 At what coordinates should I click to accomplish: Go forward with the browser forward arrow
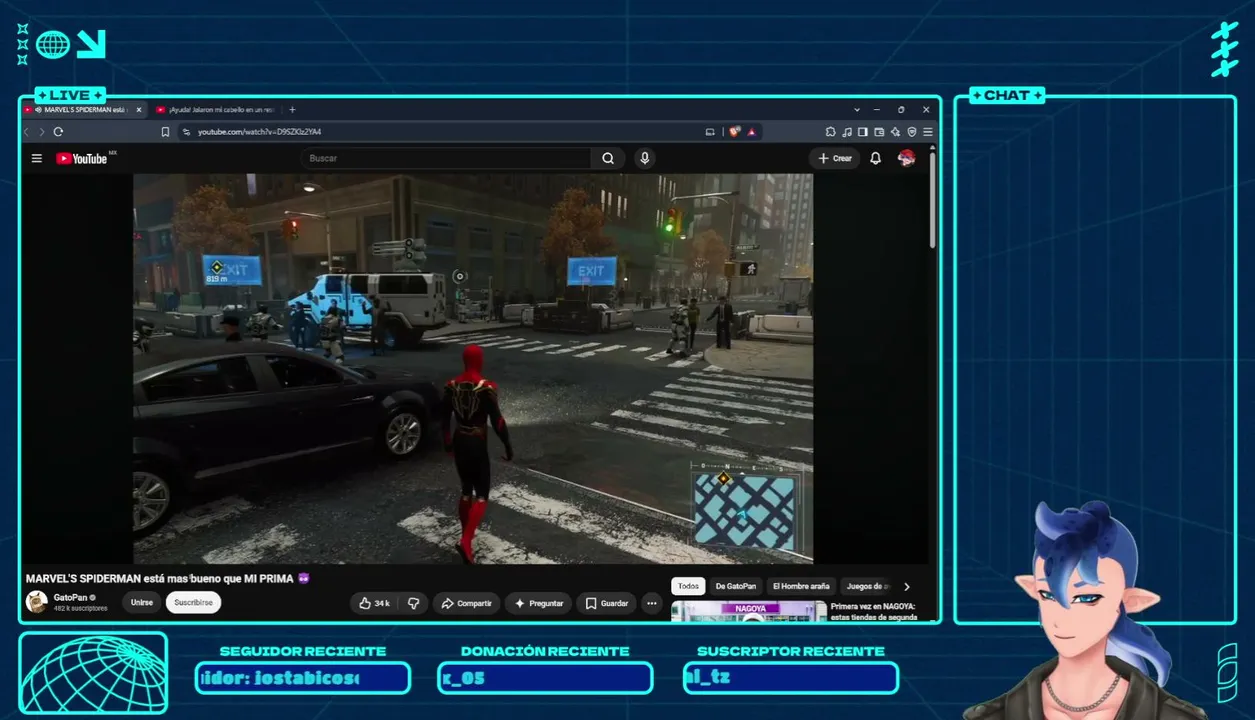[x=42, y=132]
